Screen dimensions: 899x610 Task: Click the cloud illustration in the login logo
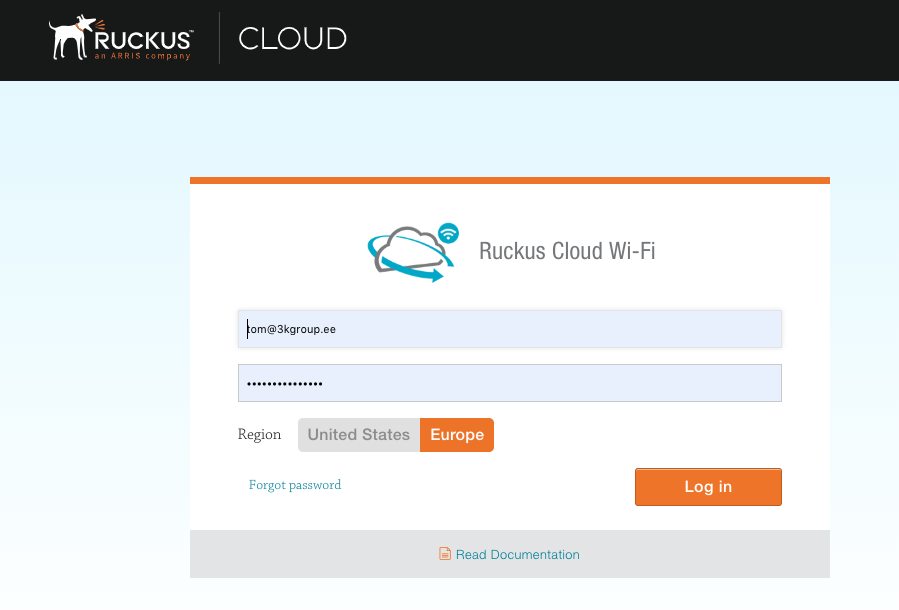coord(404,247)
